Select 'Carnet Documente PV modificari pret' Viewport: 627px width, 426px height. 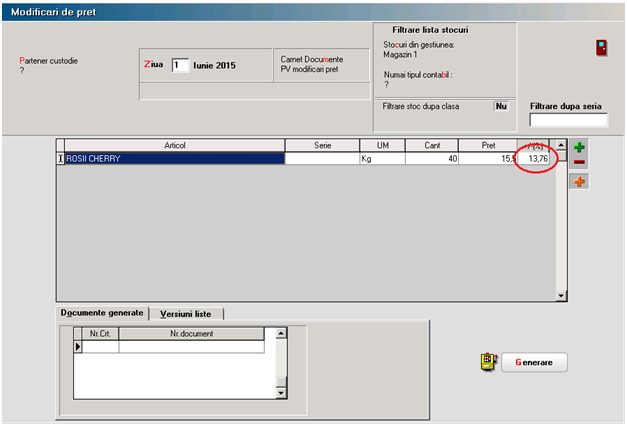(x=311, y=64)
